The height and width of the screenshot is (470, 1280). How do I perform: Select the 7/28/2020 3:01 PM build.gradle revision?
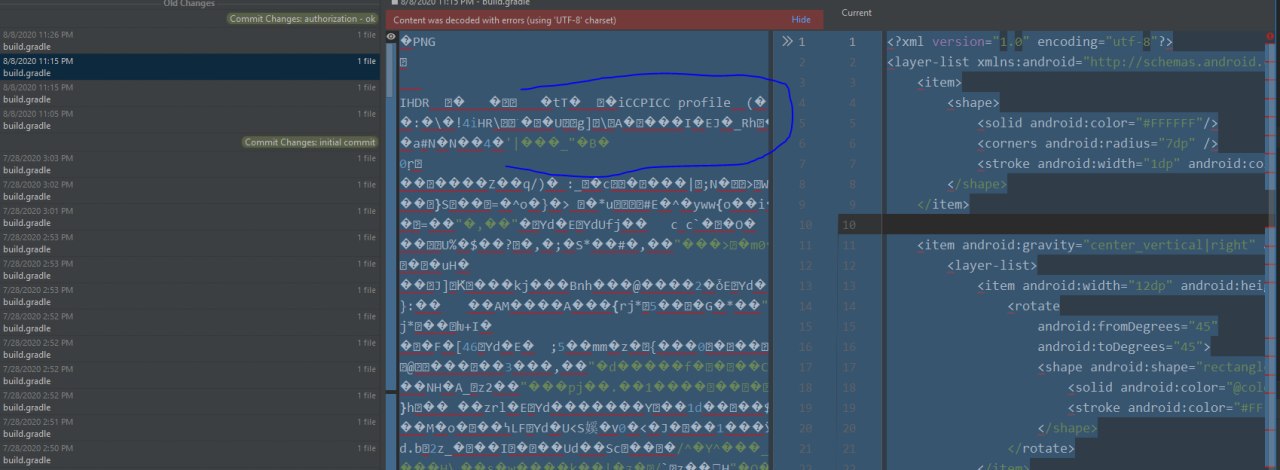190,217
